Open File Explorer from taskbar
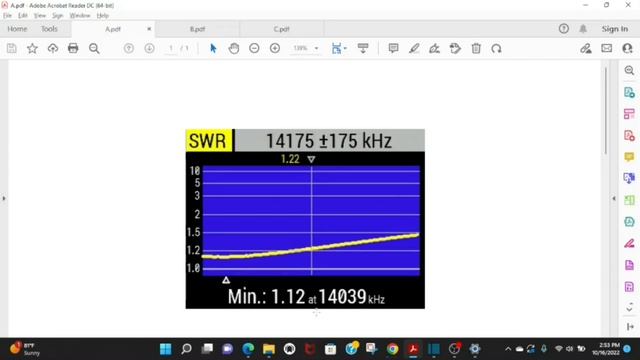This screenshot has height=360, width=640. pos(269,349)
